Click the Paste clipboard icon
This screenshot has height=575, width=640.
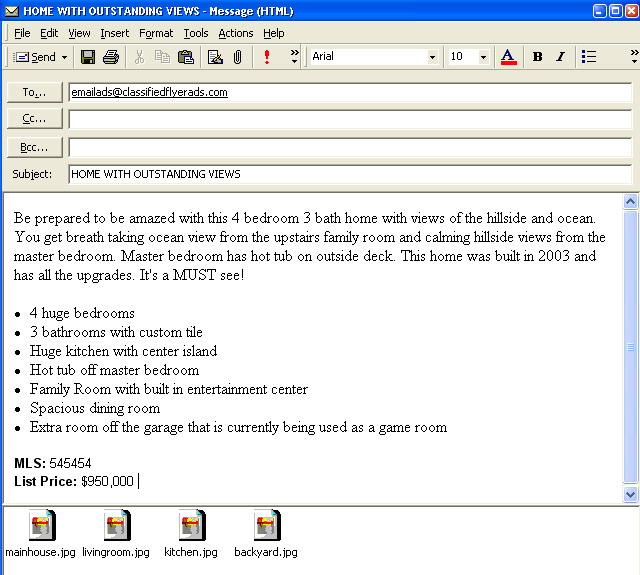186,57
